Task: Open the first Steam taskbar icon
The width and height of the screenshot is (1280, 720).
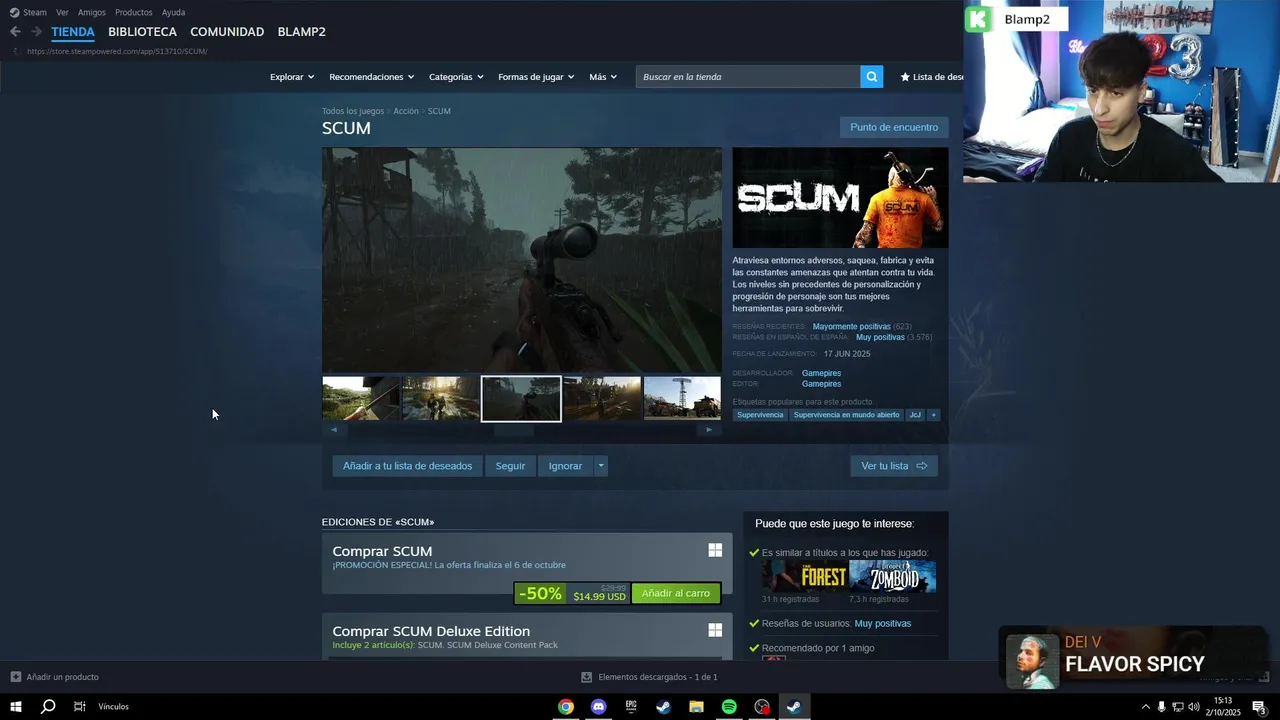Action: (x=663, y=707)
